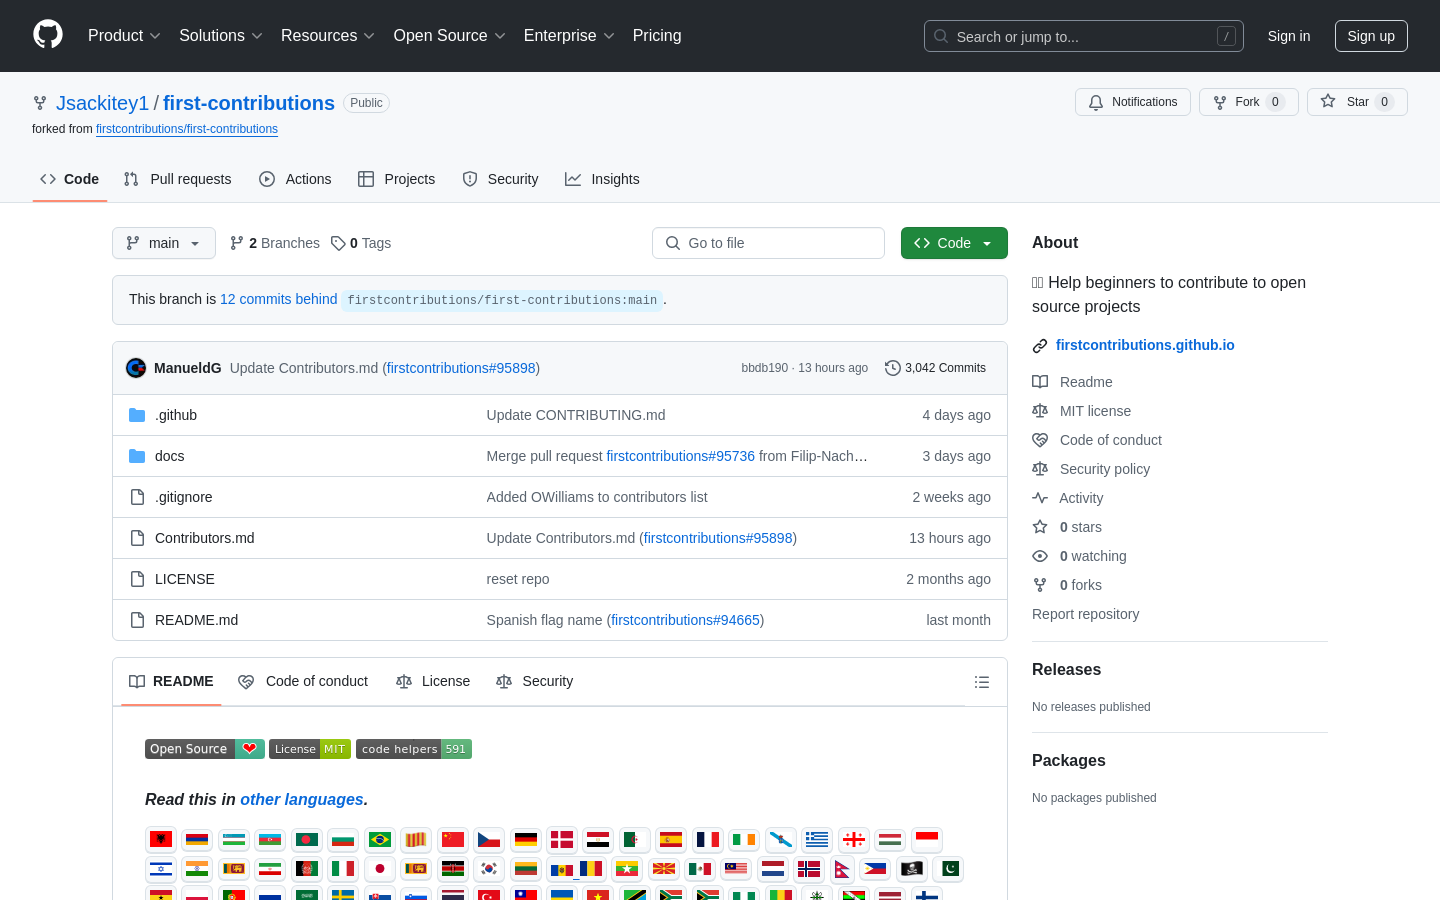Open the ManuelDG avatar image
The image size is (1440, 900).
136,368
